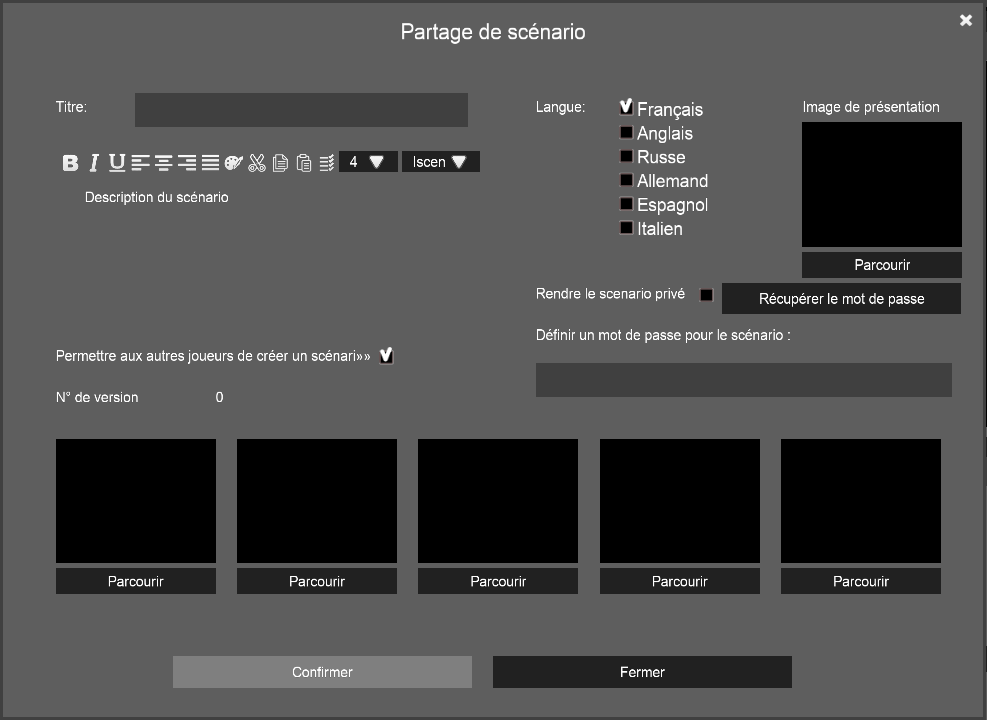Click Parcourir under first screenshot slot

tap(136, 581)
